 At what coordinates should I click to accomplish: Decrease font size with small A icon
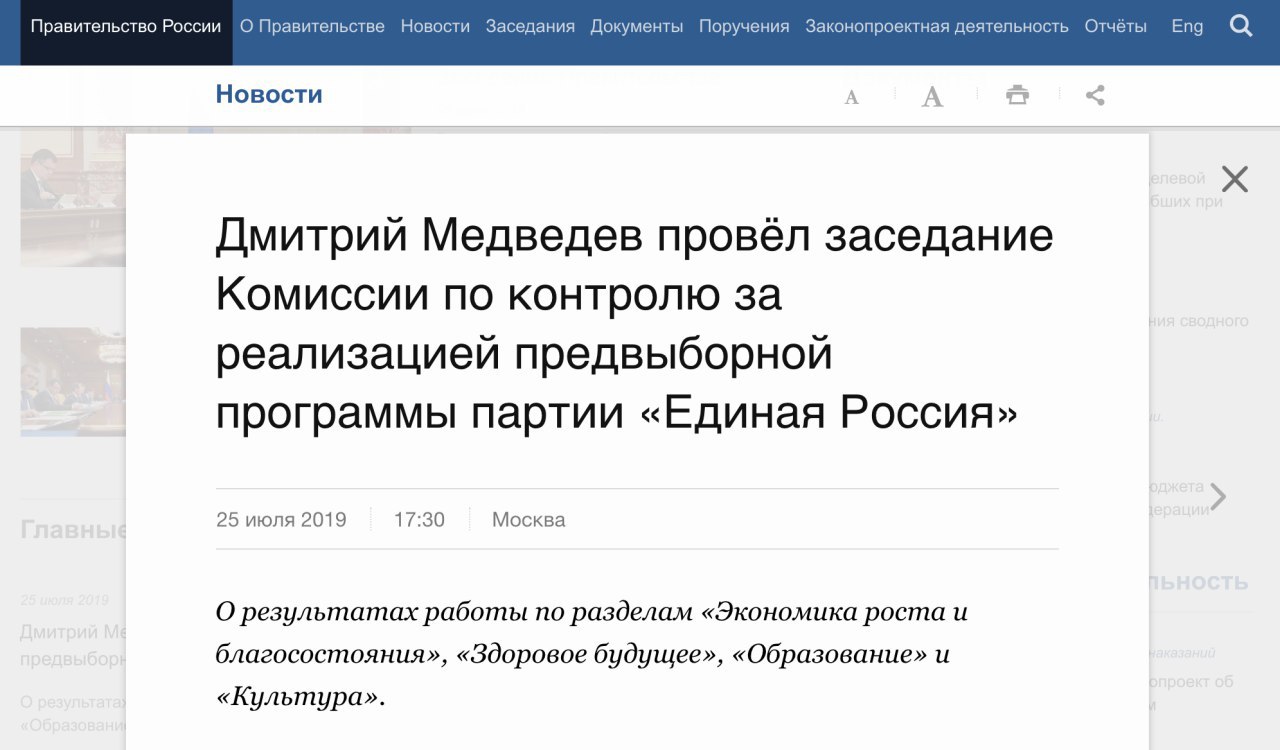point(851,97)
